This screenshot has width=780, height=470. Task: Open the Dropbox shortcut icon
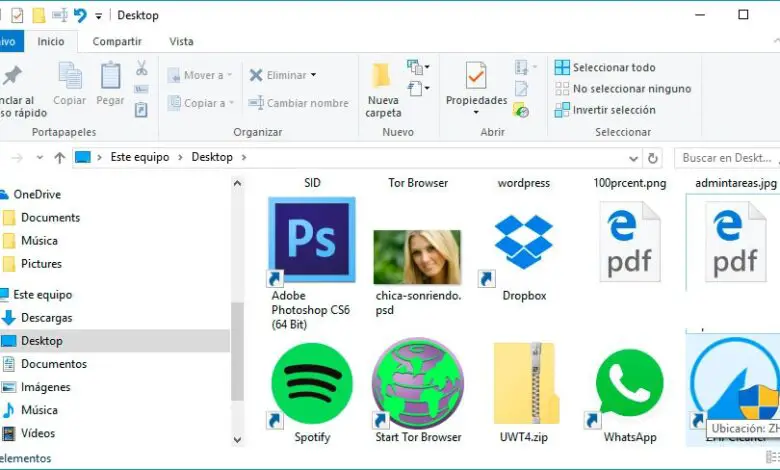click(524, 242)
